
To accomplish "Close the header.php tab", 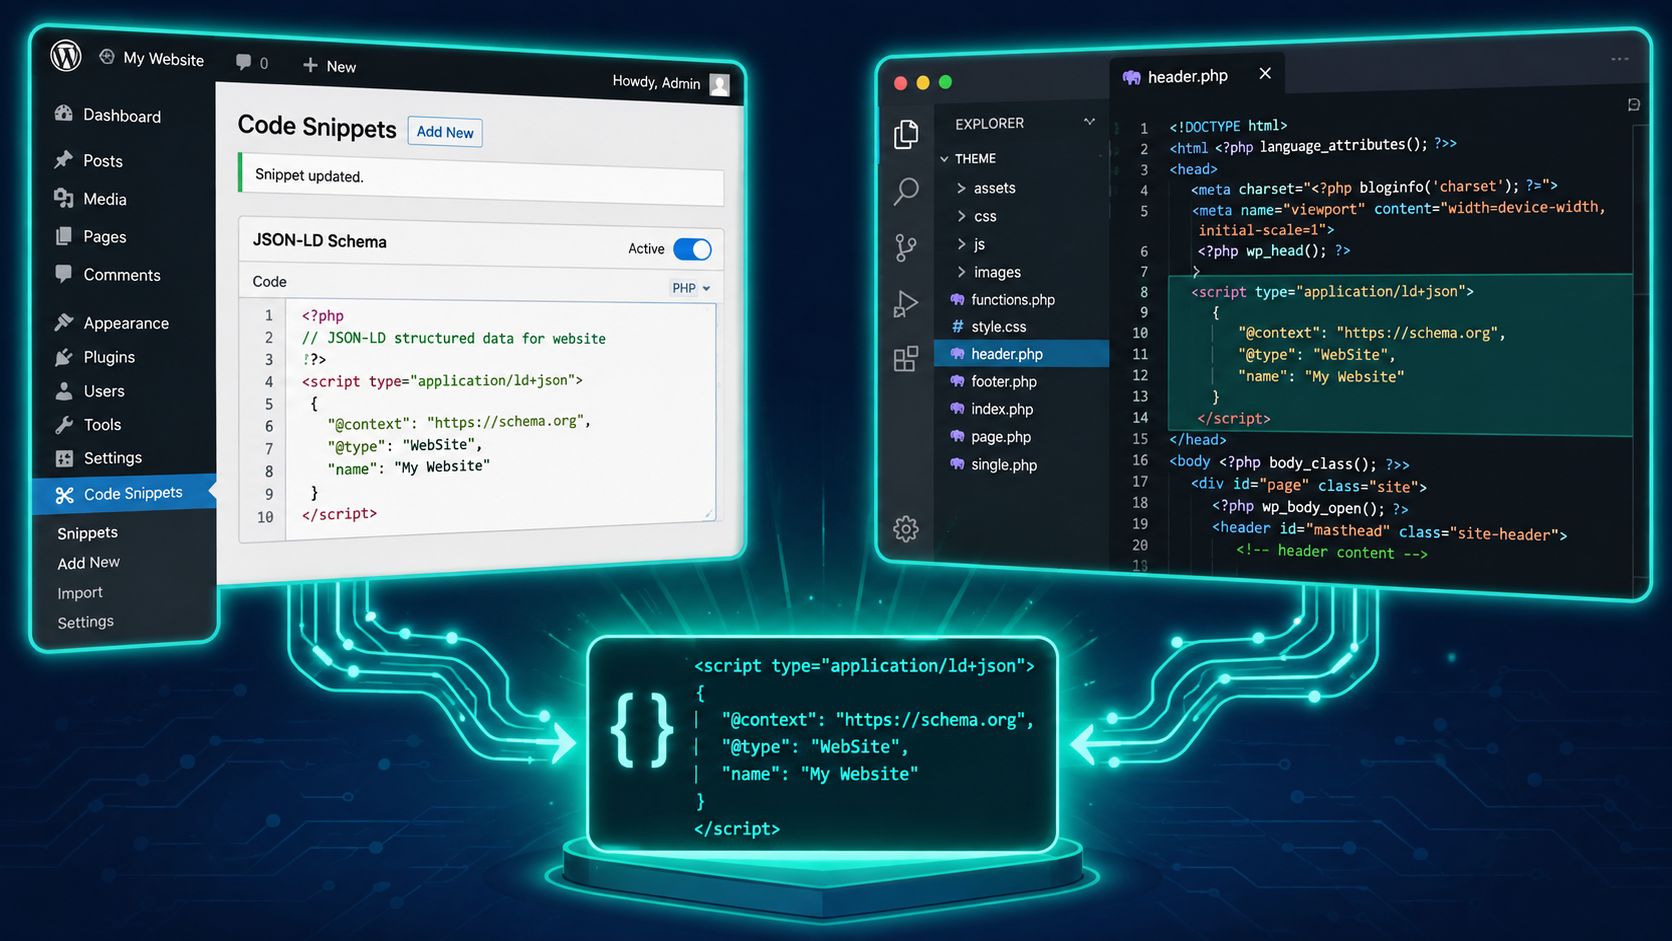I will [1265, 73].
